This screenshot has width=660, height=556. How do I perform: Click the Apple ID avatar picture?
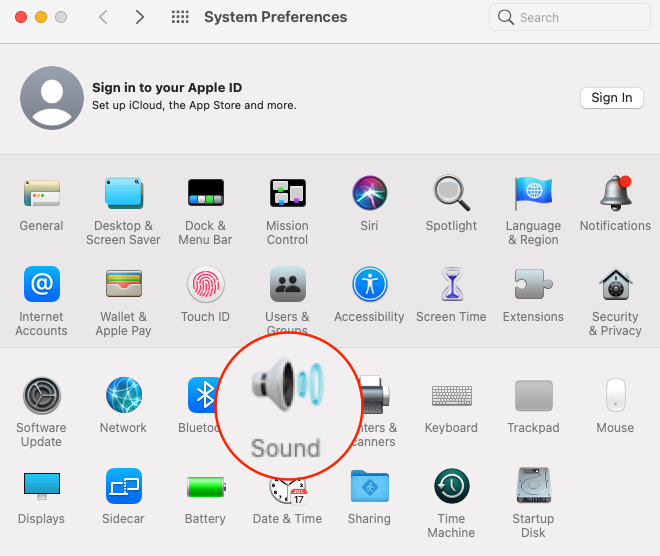(x=52, y=98)
